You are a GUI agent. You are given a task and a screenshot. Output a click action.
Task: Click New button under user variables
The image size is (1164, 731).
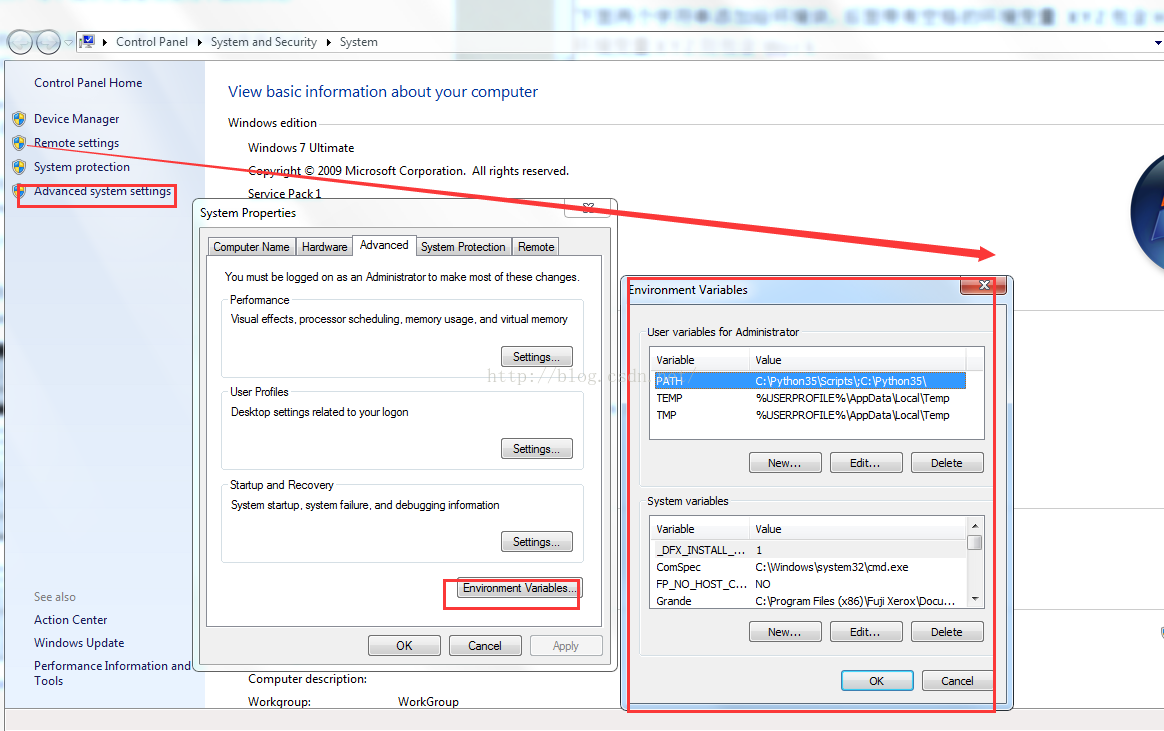click(785, 462)
